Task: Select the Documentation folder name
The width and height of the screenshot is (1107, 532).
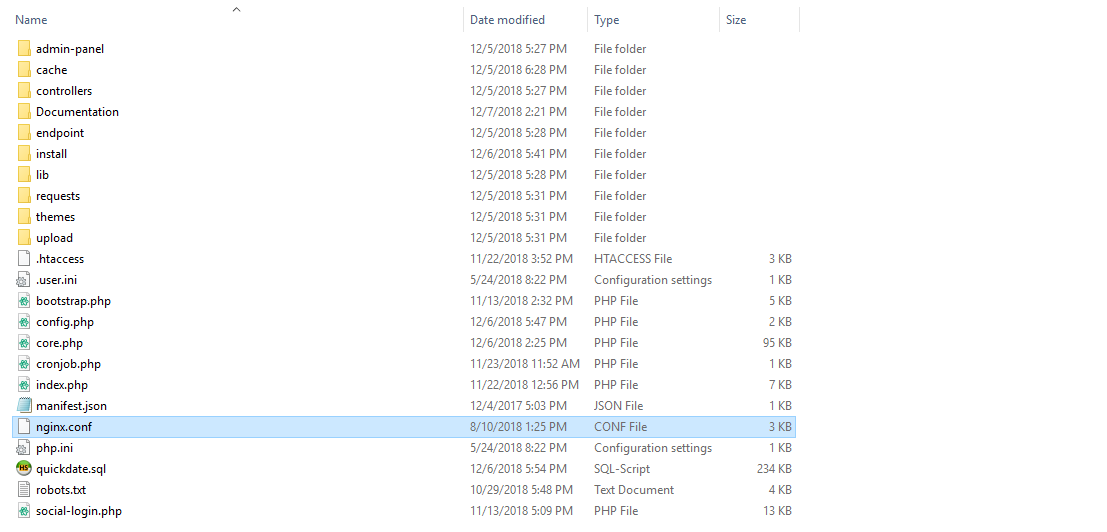Action: [77, 112]
